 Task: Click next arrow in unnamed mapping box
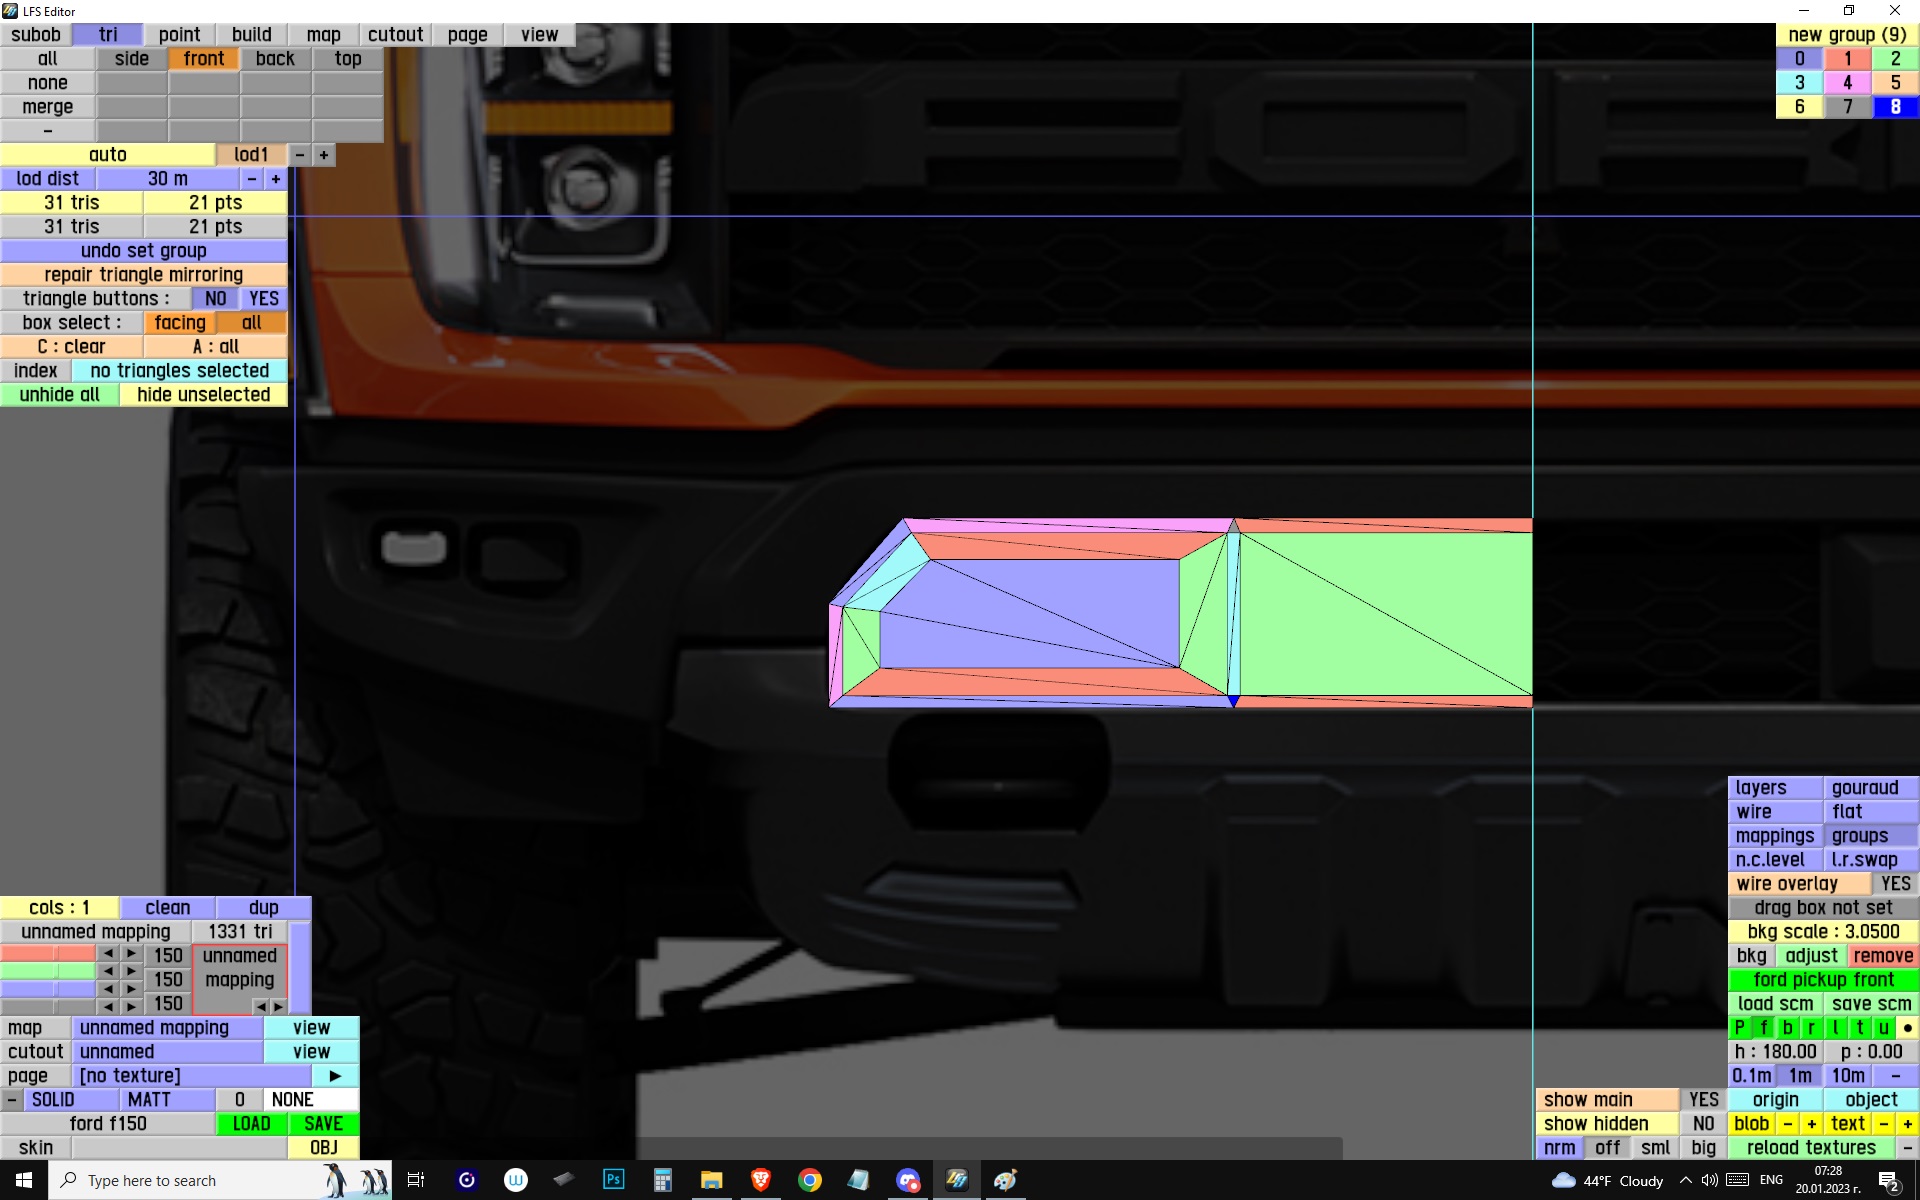pos(279,1006)
